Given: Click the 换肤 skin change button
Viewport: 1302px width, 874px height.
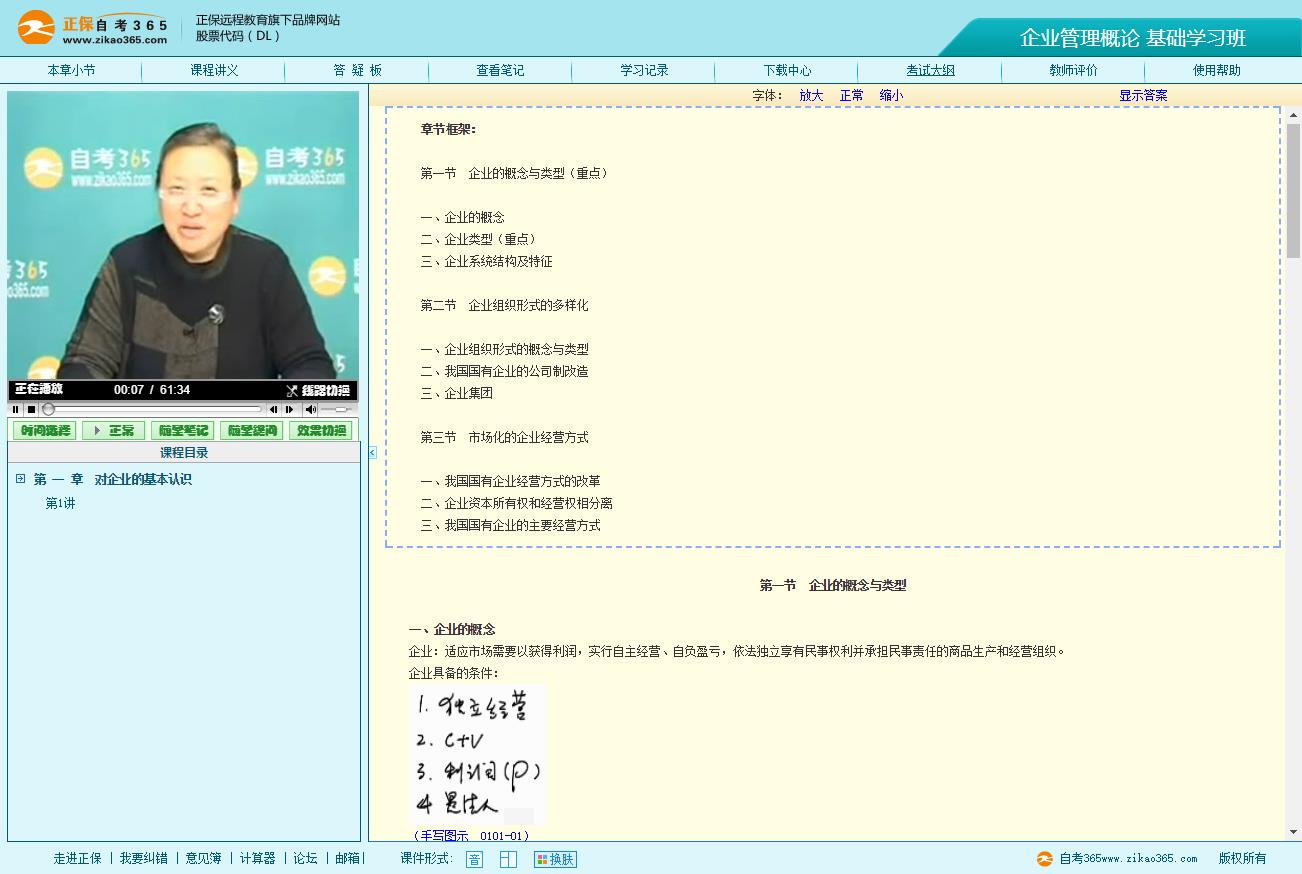Looking at the screenshot, I should point(555,859).
